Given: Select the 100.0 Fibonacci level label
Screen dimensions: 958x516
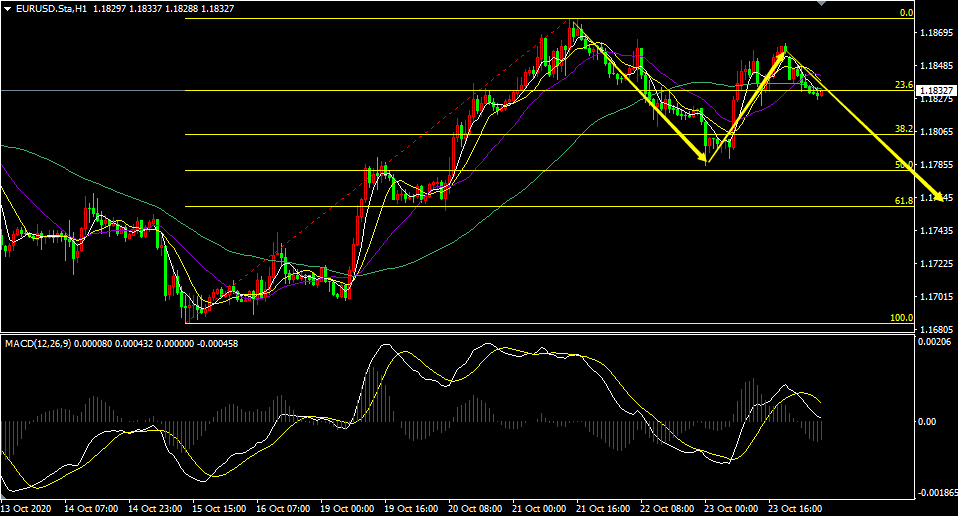Looking at the screenshot, I should click(x=902, y=318).
